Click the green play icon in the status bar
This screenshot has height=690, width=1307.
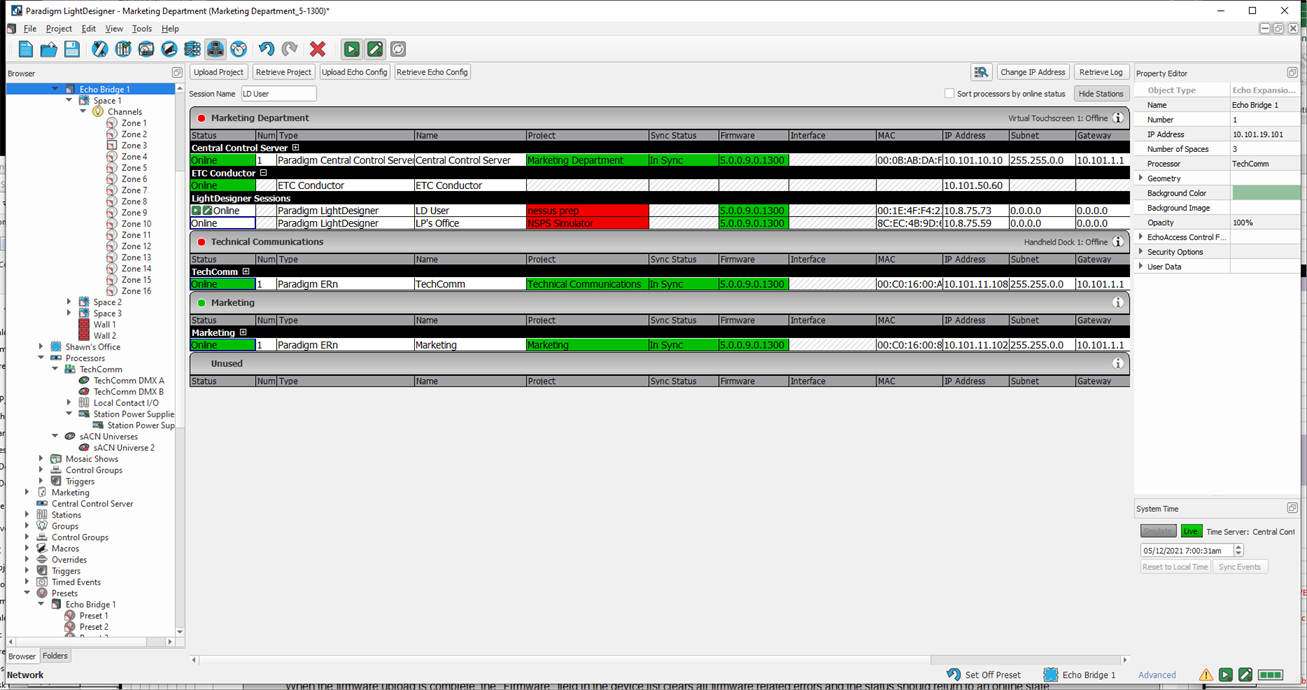(x=1225, y=675)
